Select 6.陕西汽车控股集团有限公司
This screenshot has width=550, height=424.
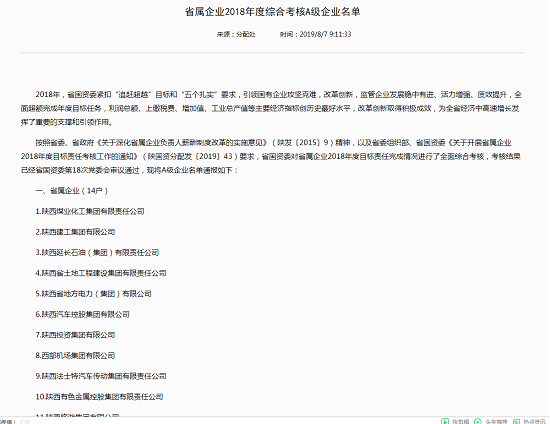point(82,314)
